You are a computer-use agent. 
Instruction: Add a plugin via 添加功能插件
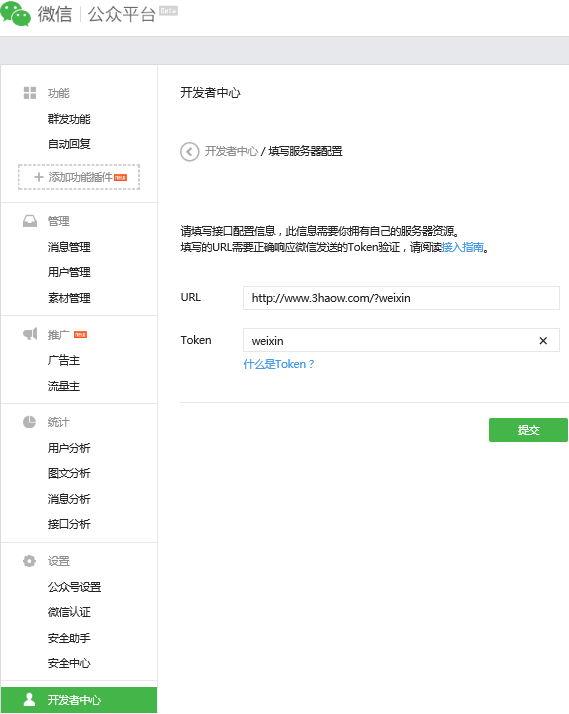pyautogui.click(x=79, y=177)
